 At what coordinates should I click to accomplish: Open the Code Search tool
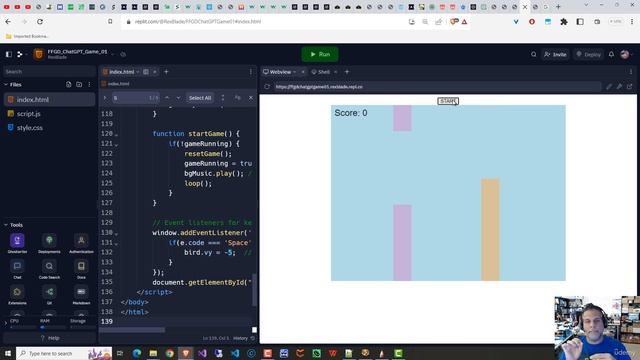click(49, 269)
